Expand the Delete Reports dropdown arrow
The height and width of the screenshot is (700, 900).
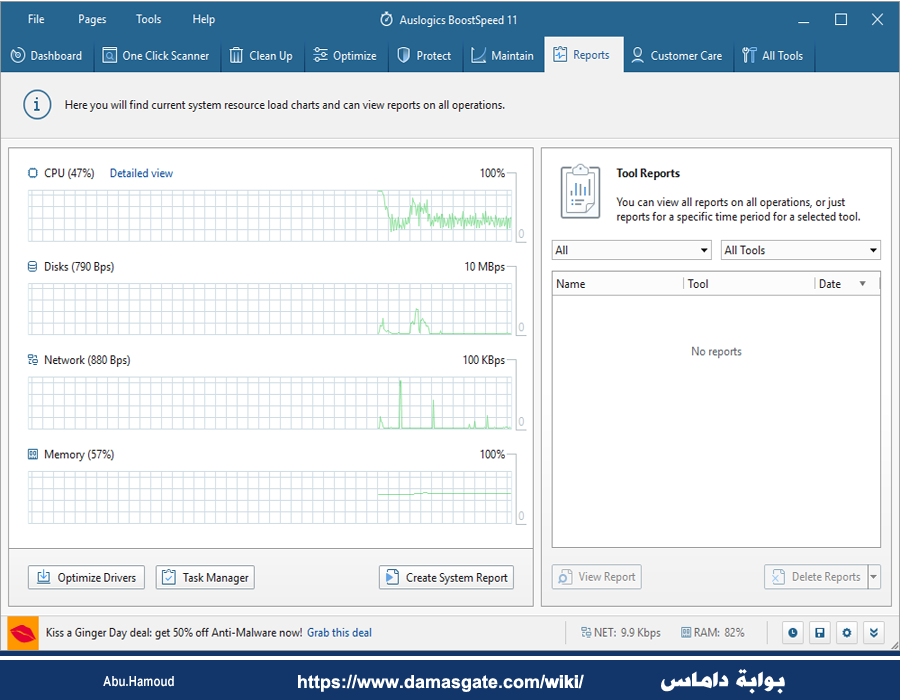(x=874, y=577)
